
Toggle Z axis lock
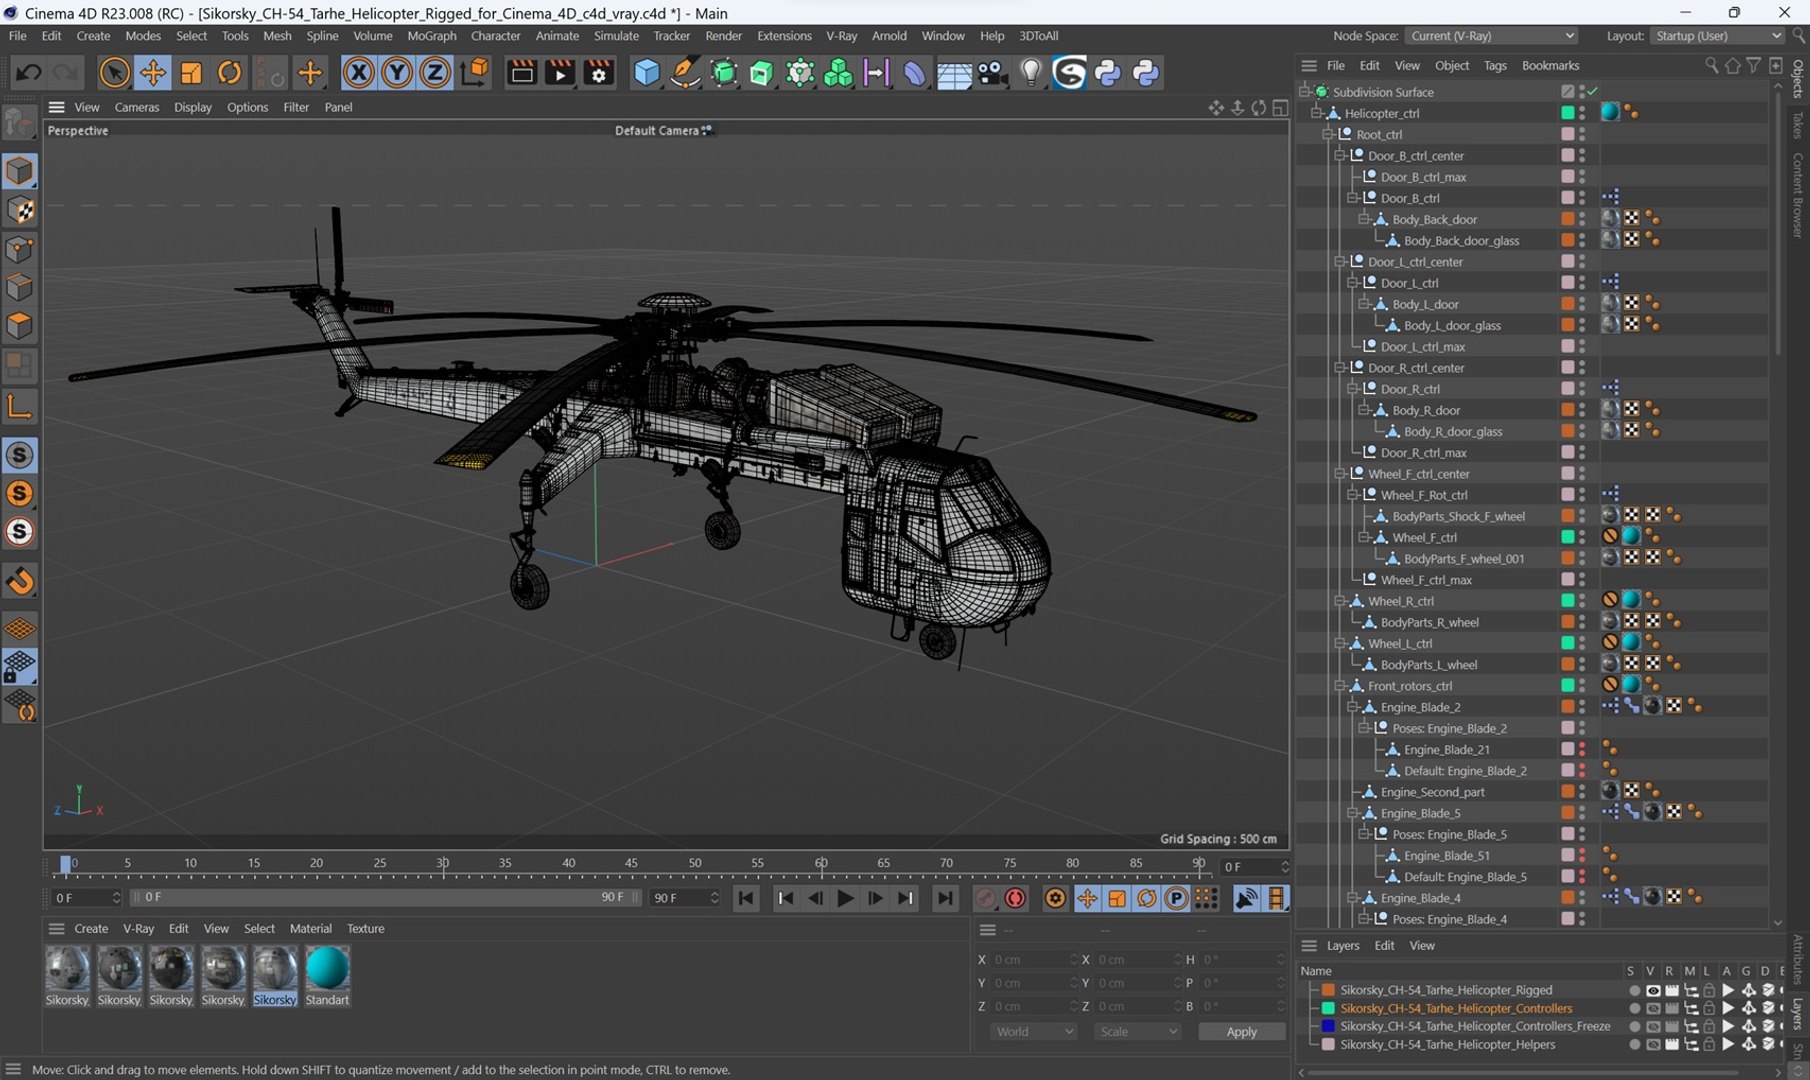(x=435, y=72)
